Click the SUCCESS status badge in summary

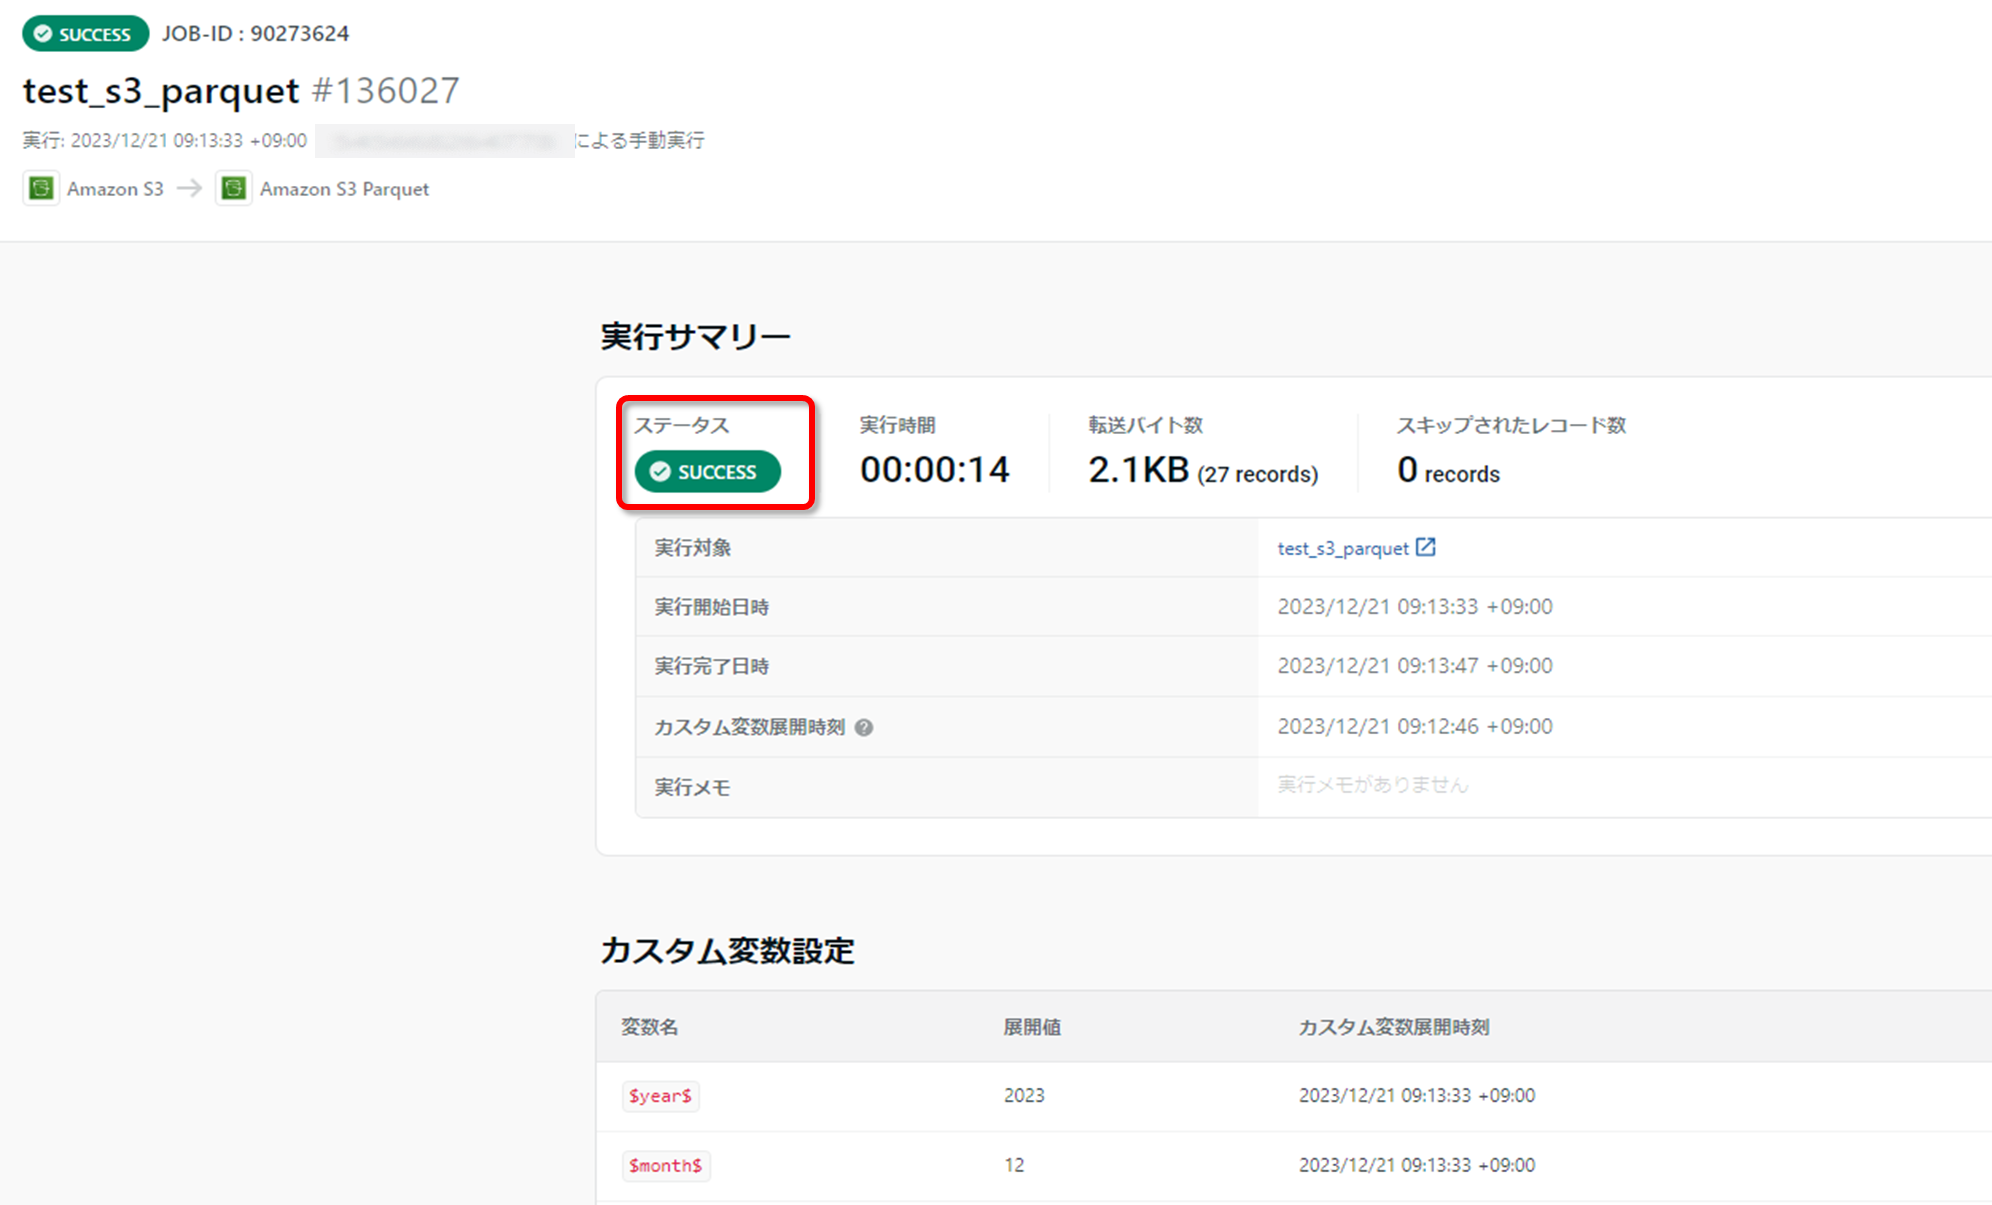tap(707, 472)
